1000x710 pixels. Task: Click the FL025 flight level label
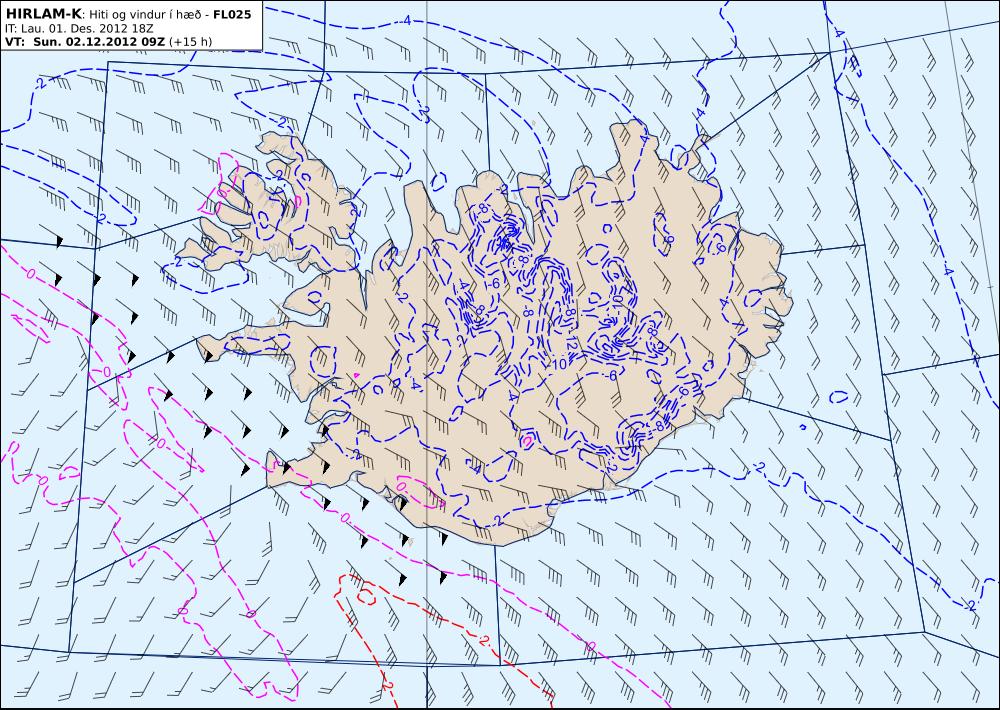tap(232, 14)
